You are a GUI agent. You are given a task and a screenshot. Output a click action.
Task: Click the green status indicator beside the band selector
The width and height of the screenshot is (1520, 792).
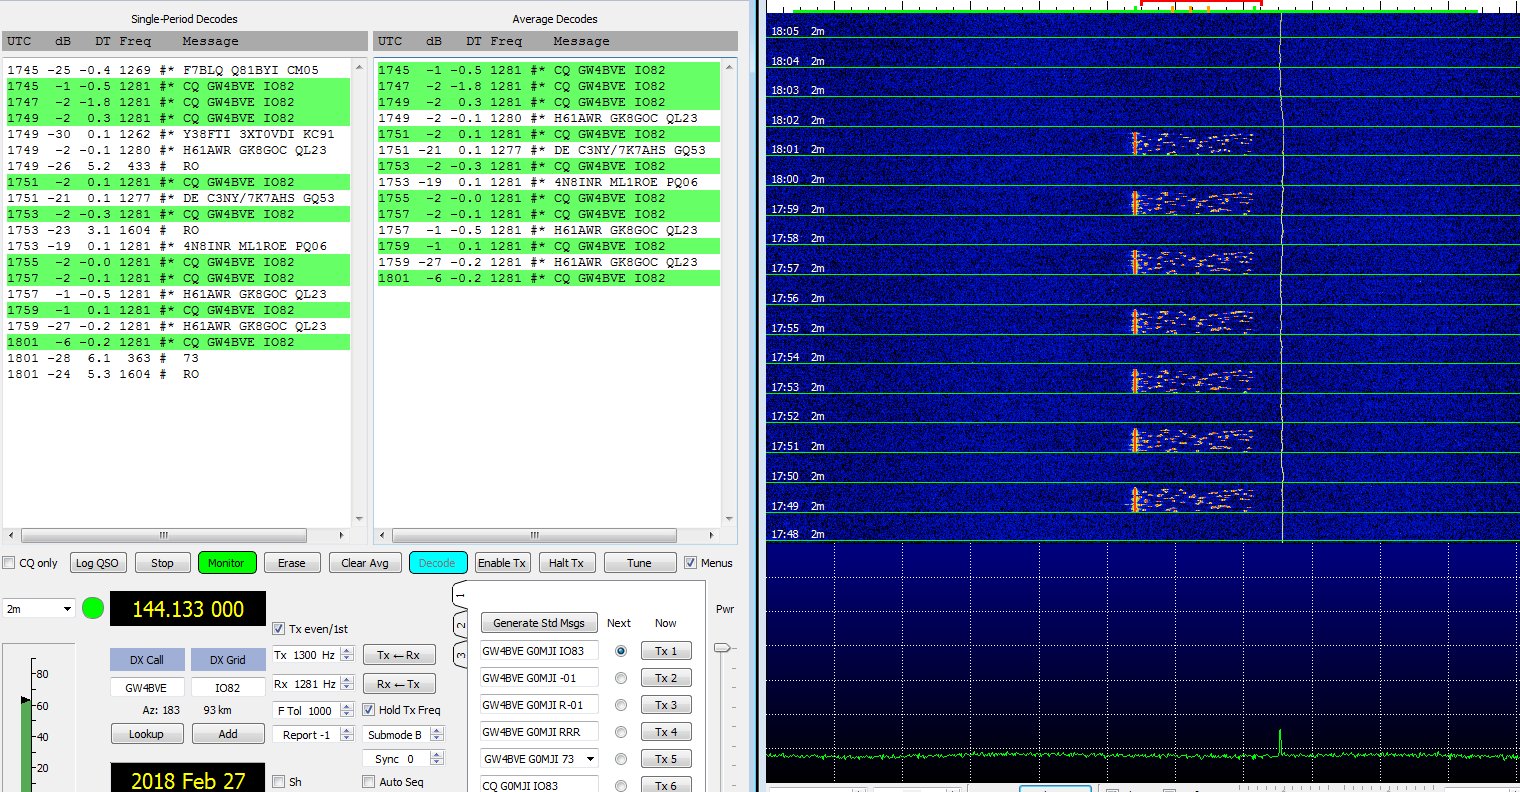coord(93,608)
